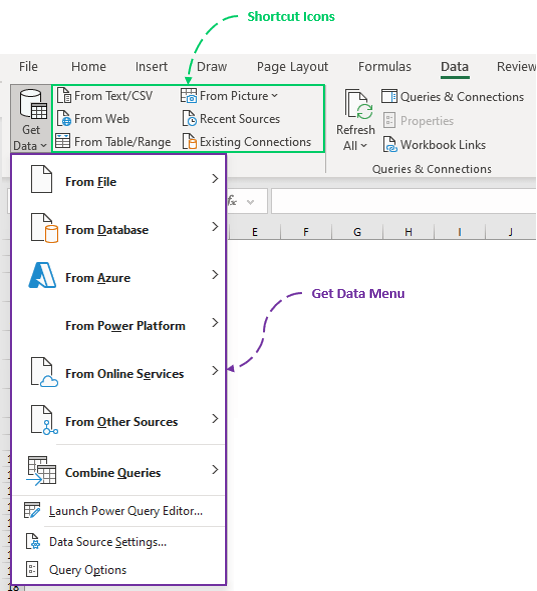Select column G header
Viewport: 537px width, 591px height.
tap(357, 231)
